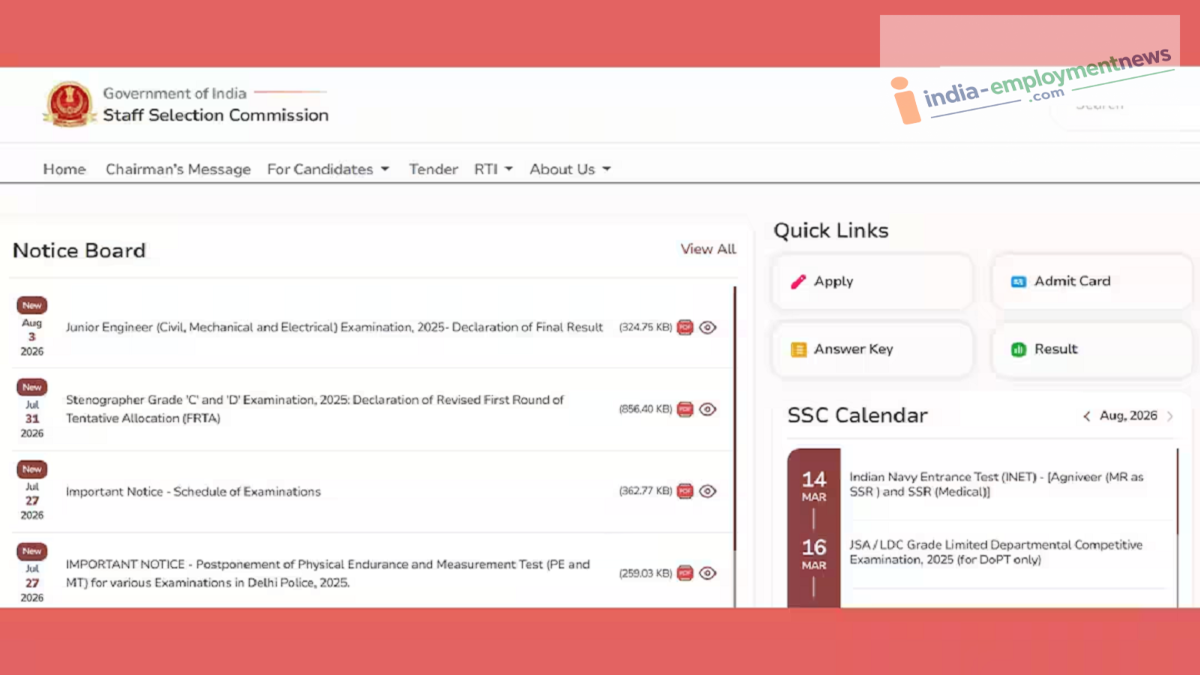Open PDF icon for Stenographer FRTA notice
Screen dimensions: 1200x675
click(x=685, y=409)
